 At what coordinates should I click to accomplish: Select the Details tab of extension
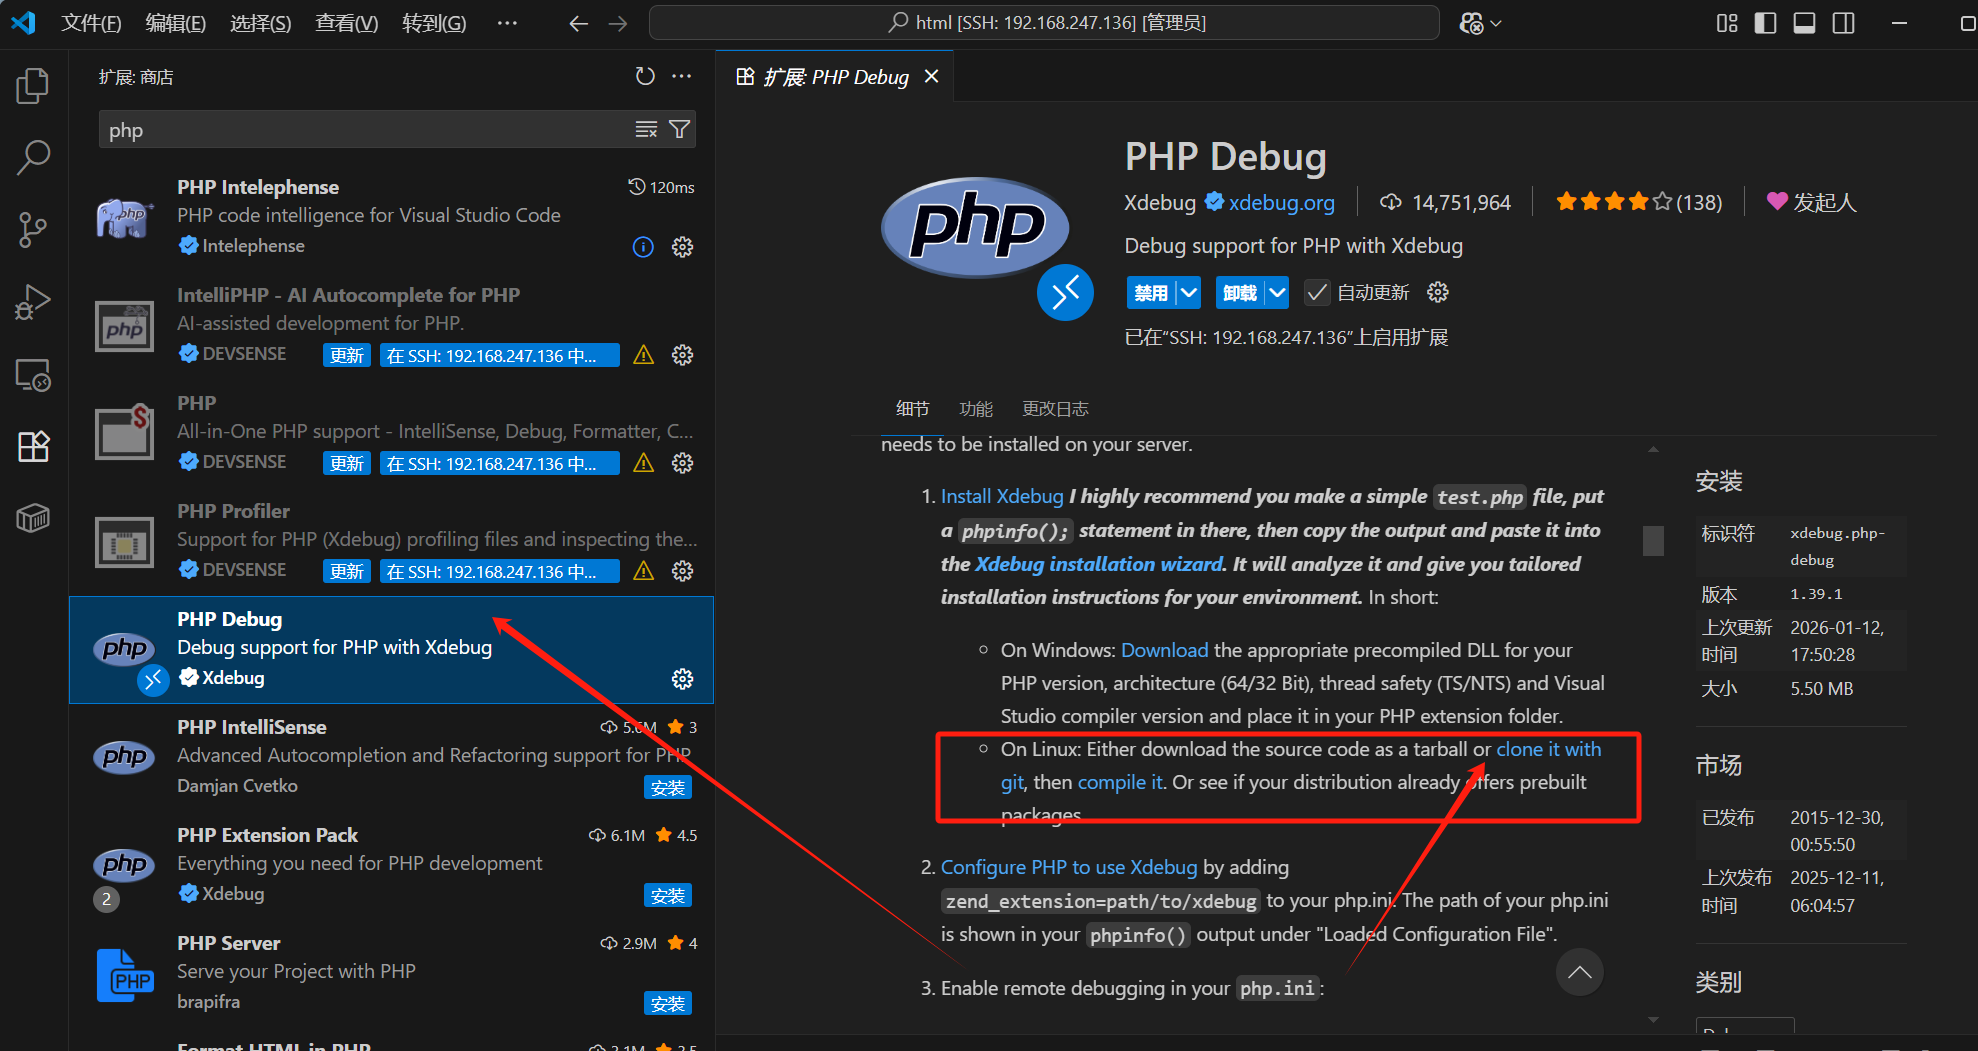click(x=912, y=408)
